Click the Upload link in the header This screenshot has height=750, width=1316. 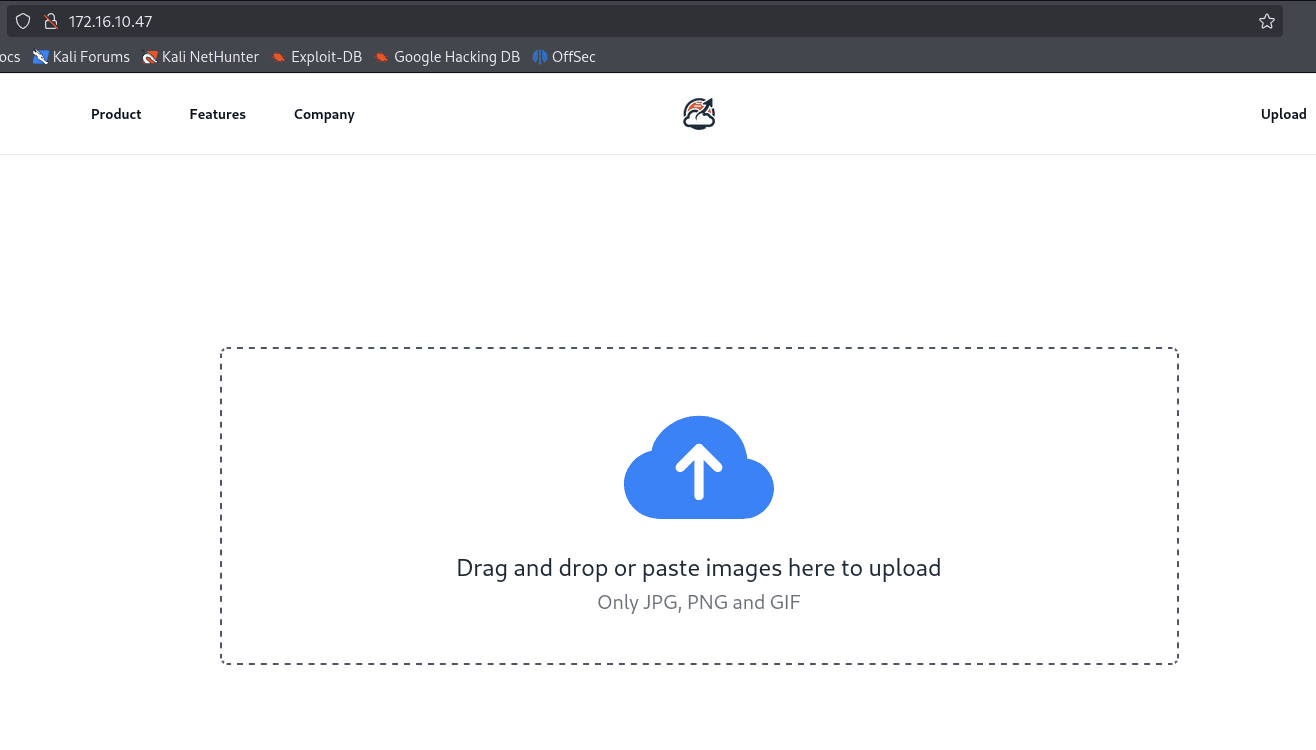click(x=1283, y=114)
